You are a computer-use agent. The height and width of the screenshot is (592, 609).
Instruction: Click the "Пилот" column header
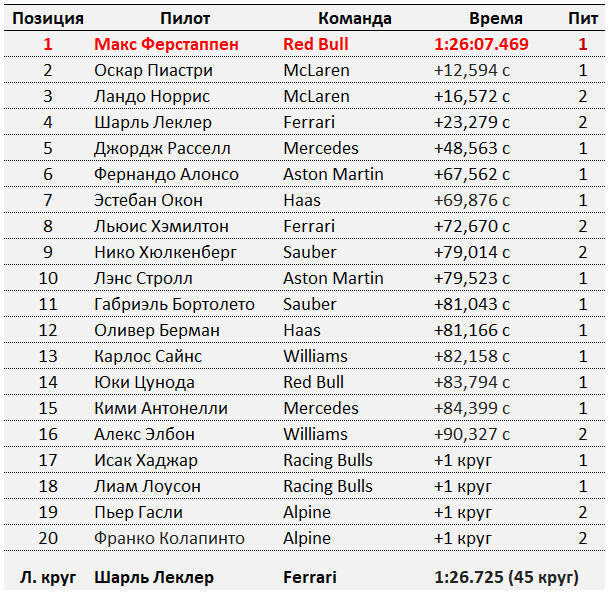coord(185,18)
